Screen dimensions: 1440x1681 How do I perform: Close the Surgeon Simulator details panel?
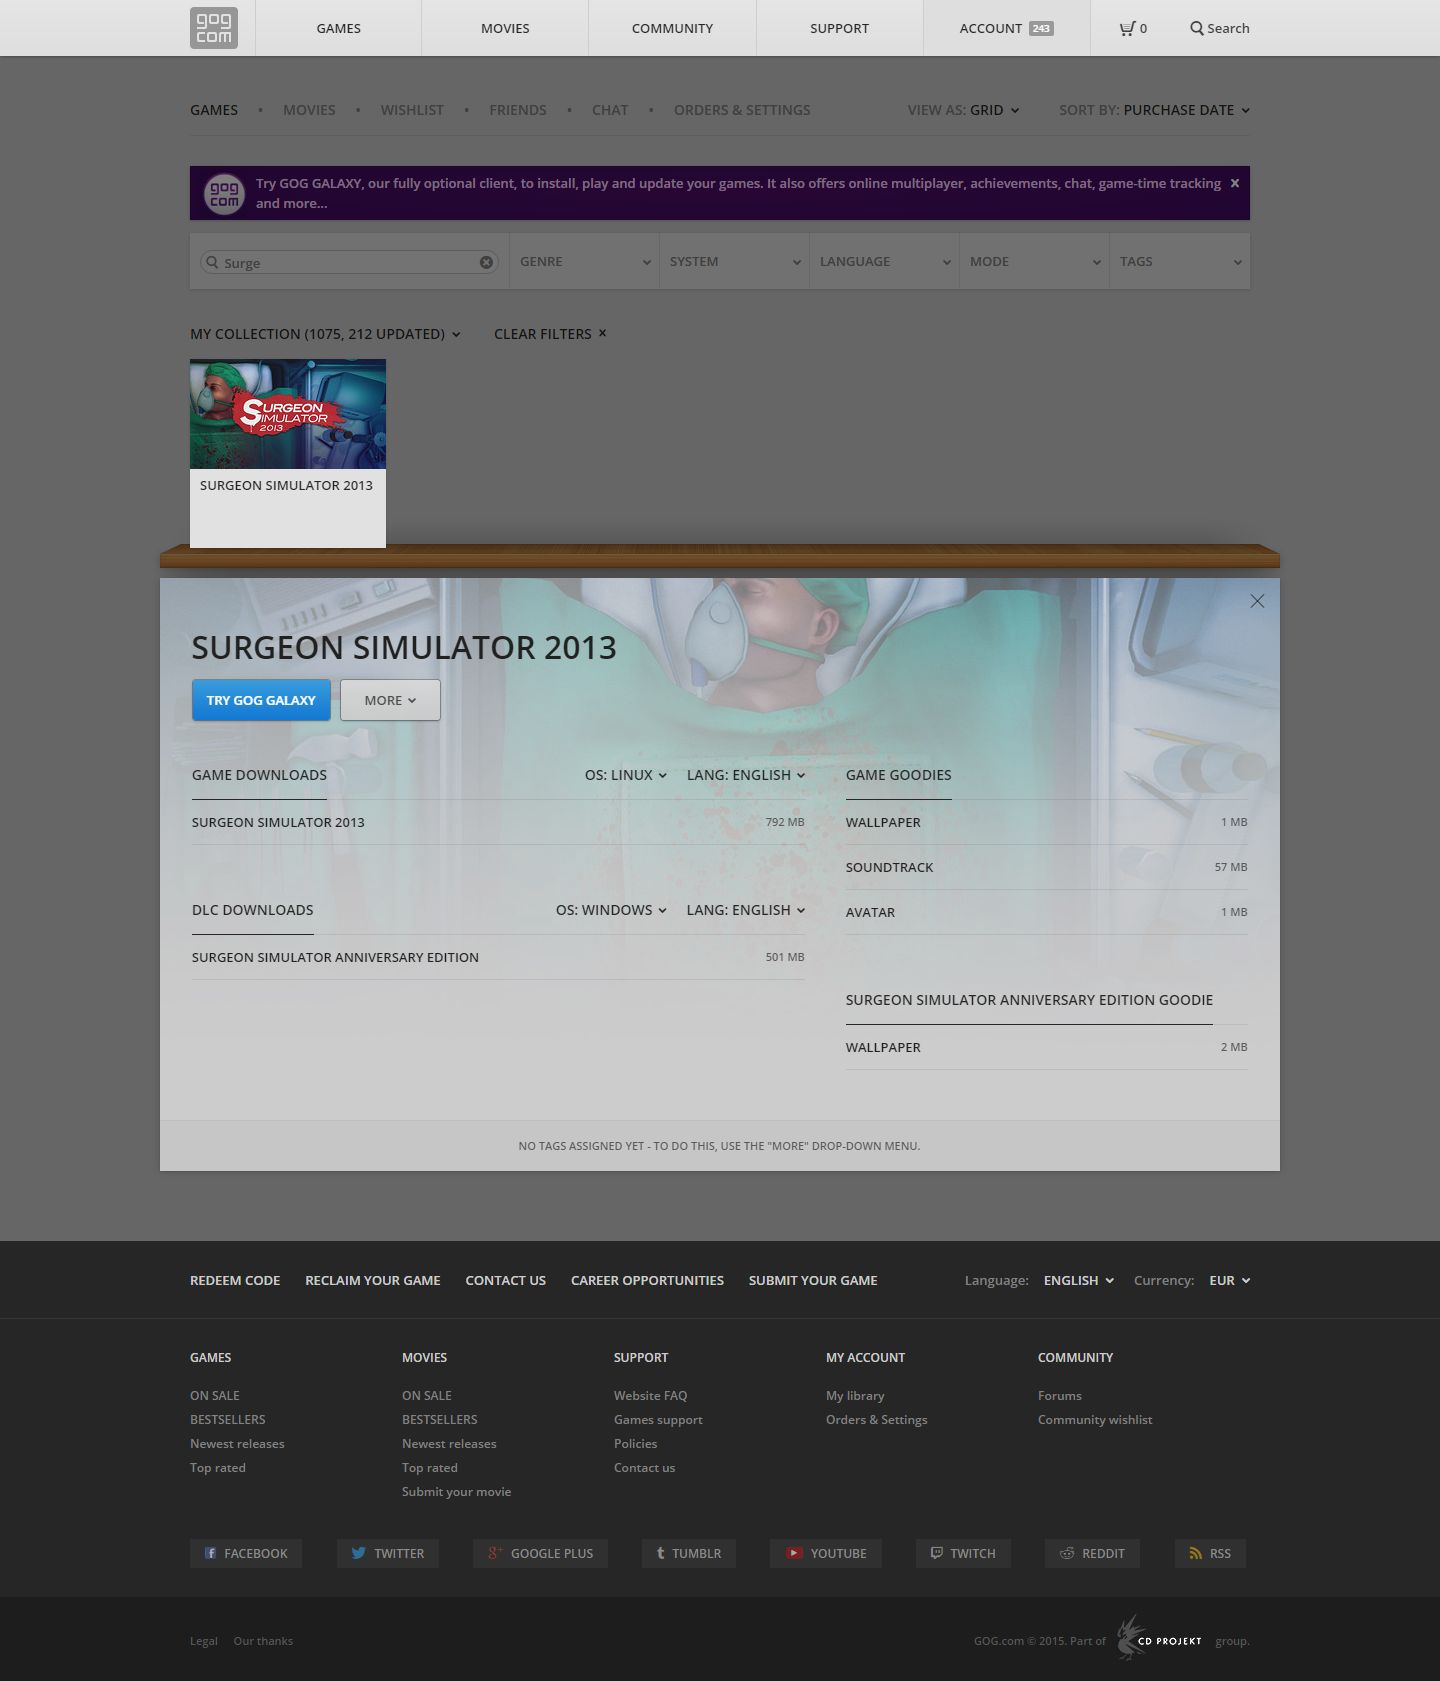[1257, 601]
